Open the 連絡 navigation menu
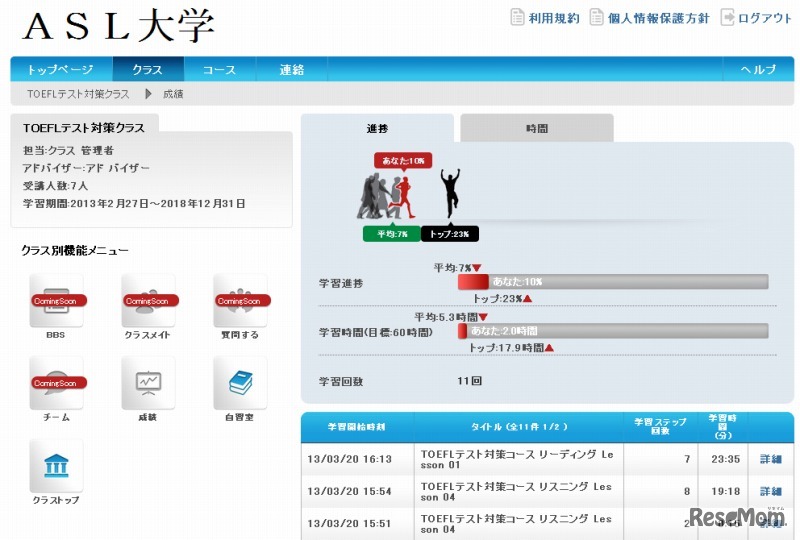 coord(291,69)
